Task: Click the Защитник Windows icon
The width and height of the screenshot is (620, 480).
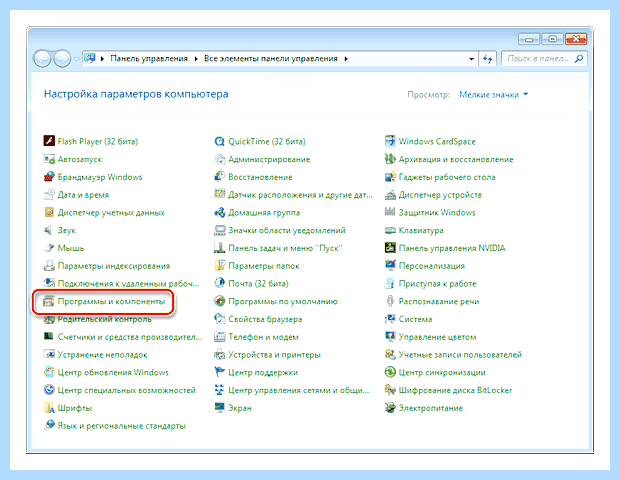Action: pos(390,212)
